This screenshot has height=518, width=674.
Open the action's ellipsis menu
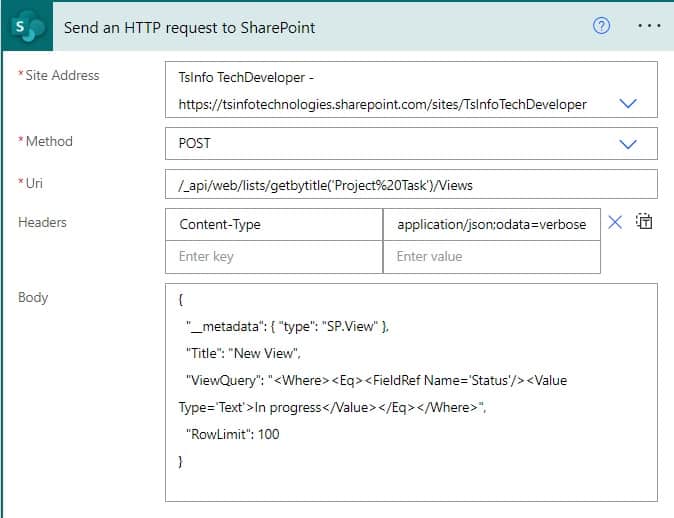pos(649,26)
